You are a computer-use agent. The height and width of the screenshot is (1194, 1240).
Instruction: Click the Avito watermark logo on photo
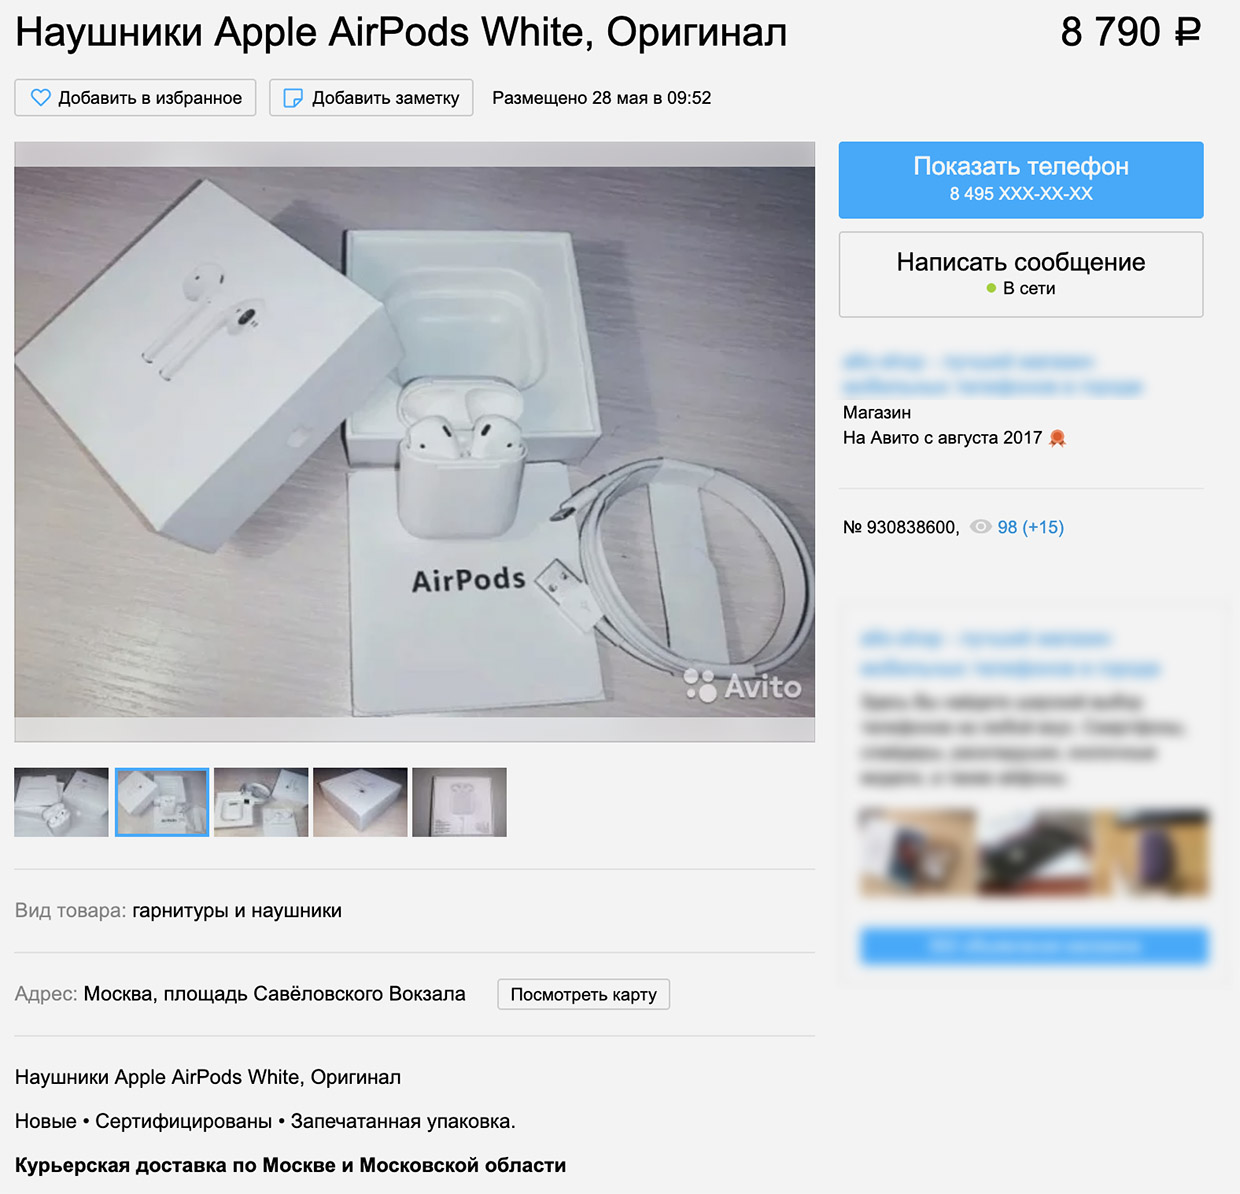743,685
